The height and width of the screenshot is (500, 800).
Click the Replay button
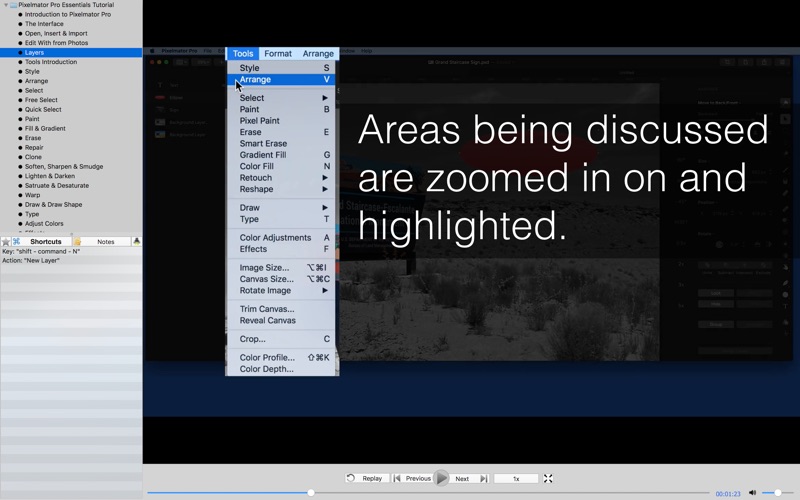(x=365, y=479)
